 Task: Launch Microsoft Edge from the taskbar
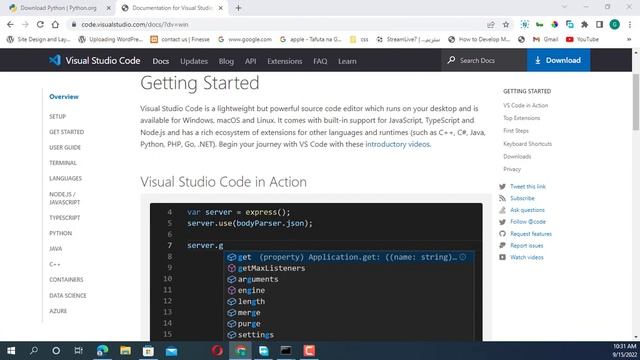click(102, 351)
